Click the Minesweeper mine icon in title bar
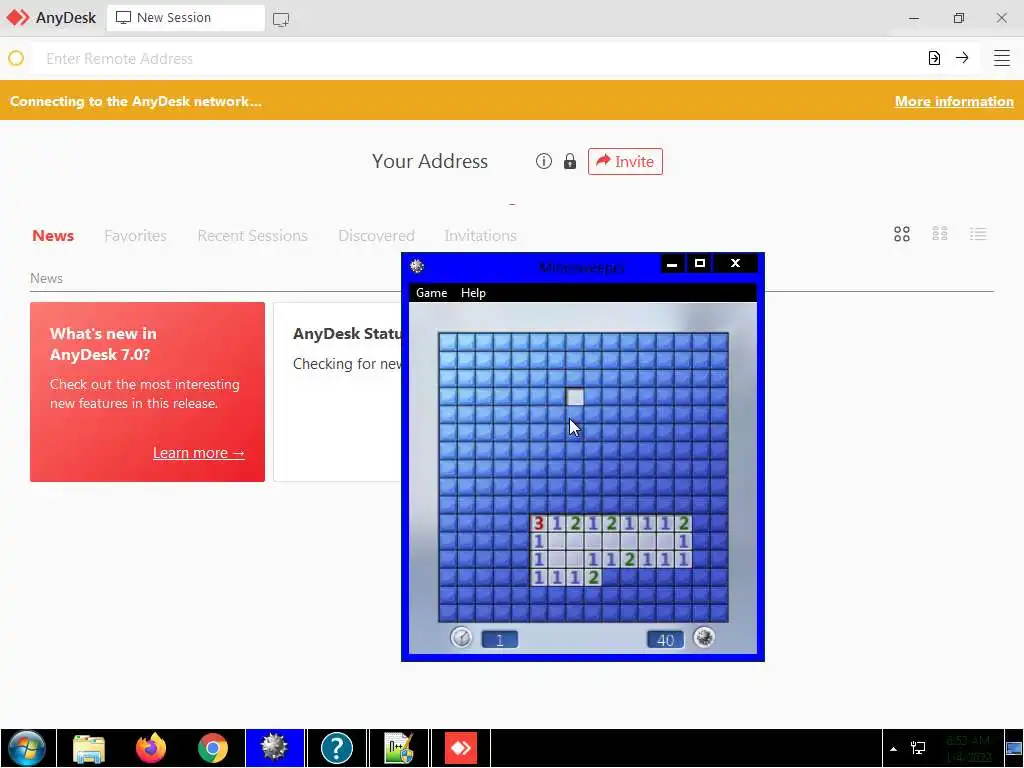Screen dimensions: 1024x768 417,266
